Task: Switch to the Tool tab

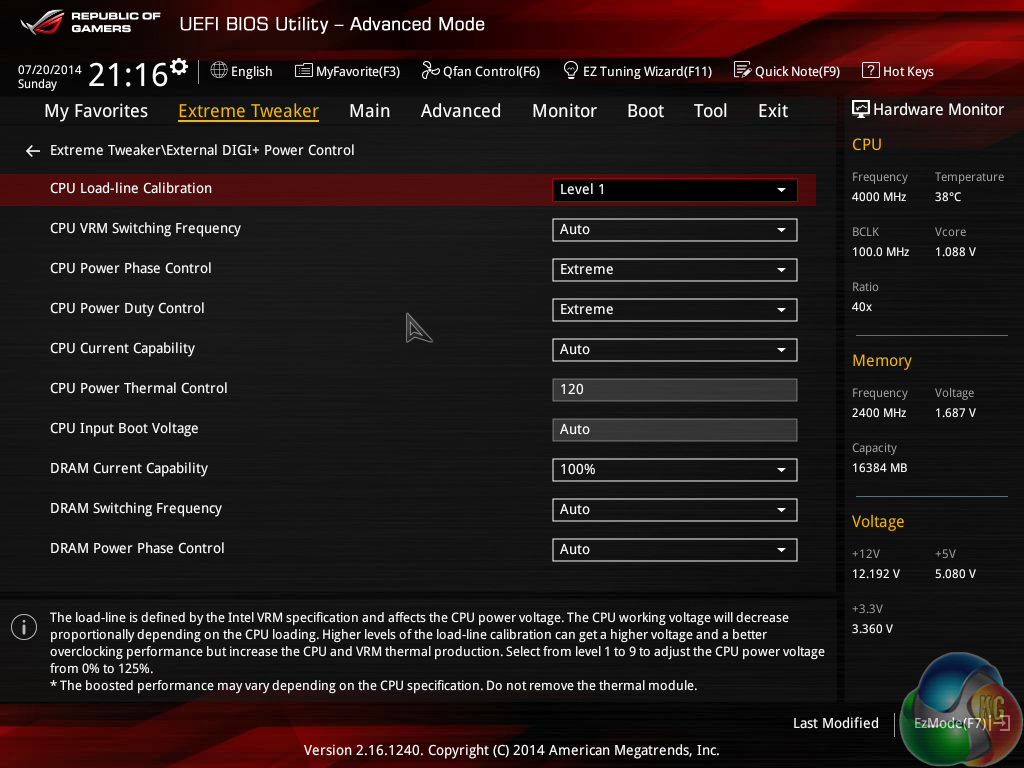Action: point(710,111)
